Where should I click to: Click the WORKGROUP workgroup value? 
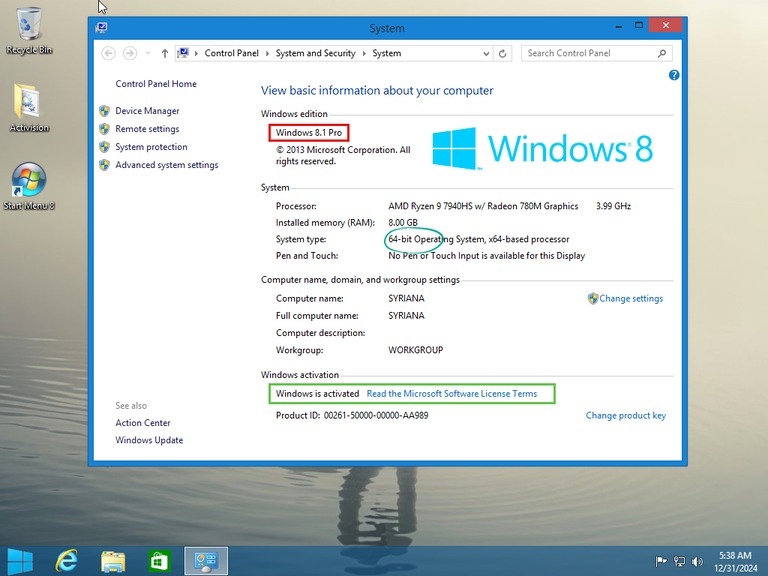pos(415,350)
